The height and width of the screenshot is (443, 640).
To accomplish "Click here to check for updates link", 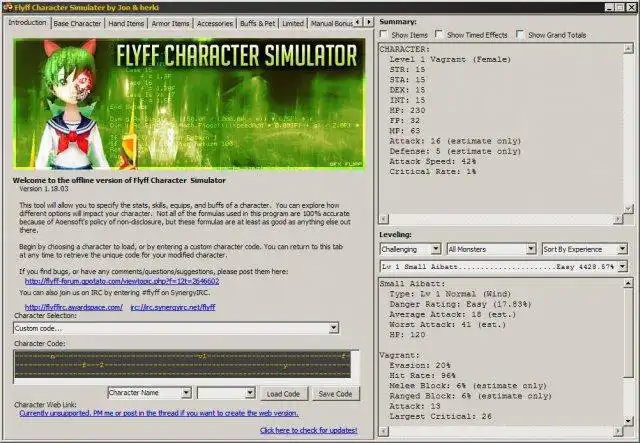I will click(x=309, y=430).
